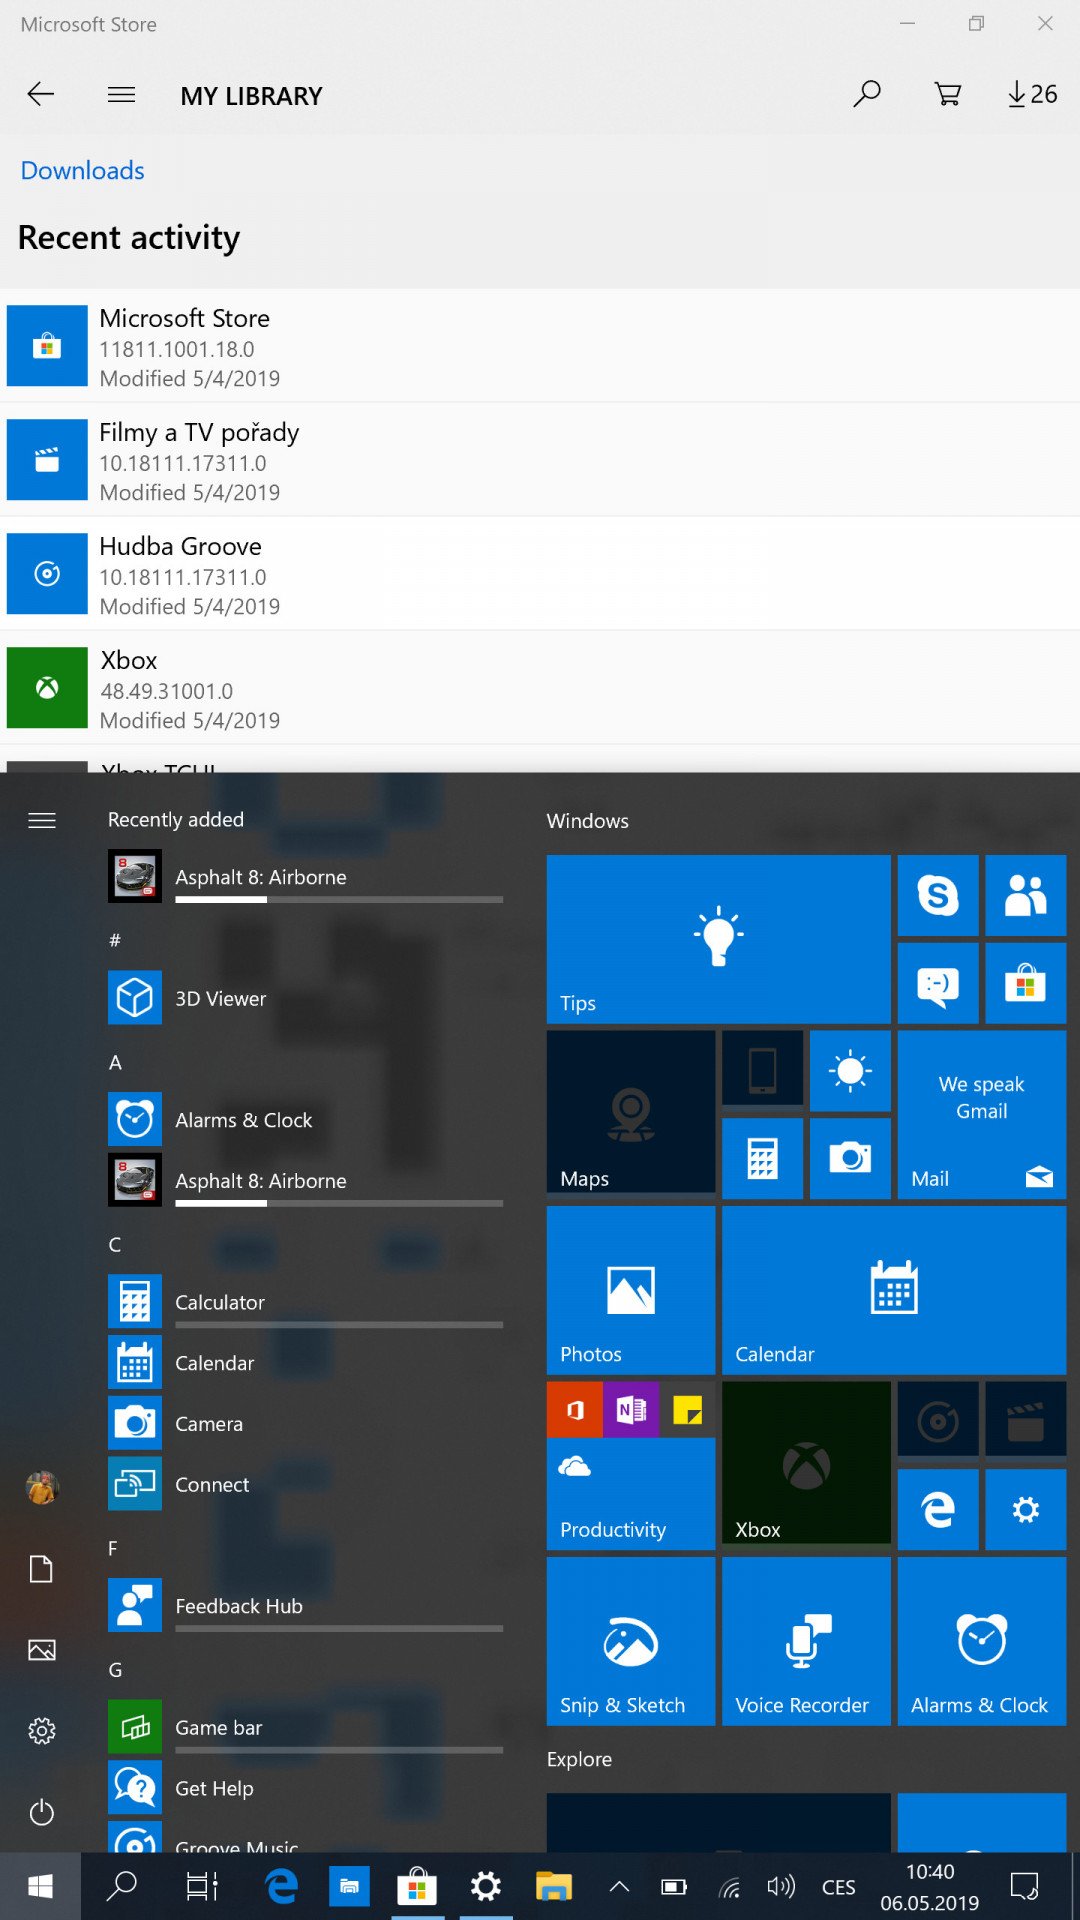Open the Calendar tile
The height and width of the screenshot is (1920, 1080).
[894, 1290]
